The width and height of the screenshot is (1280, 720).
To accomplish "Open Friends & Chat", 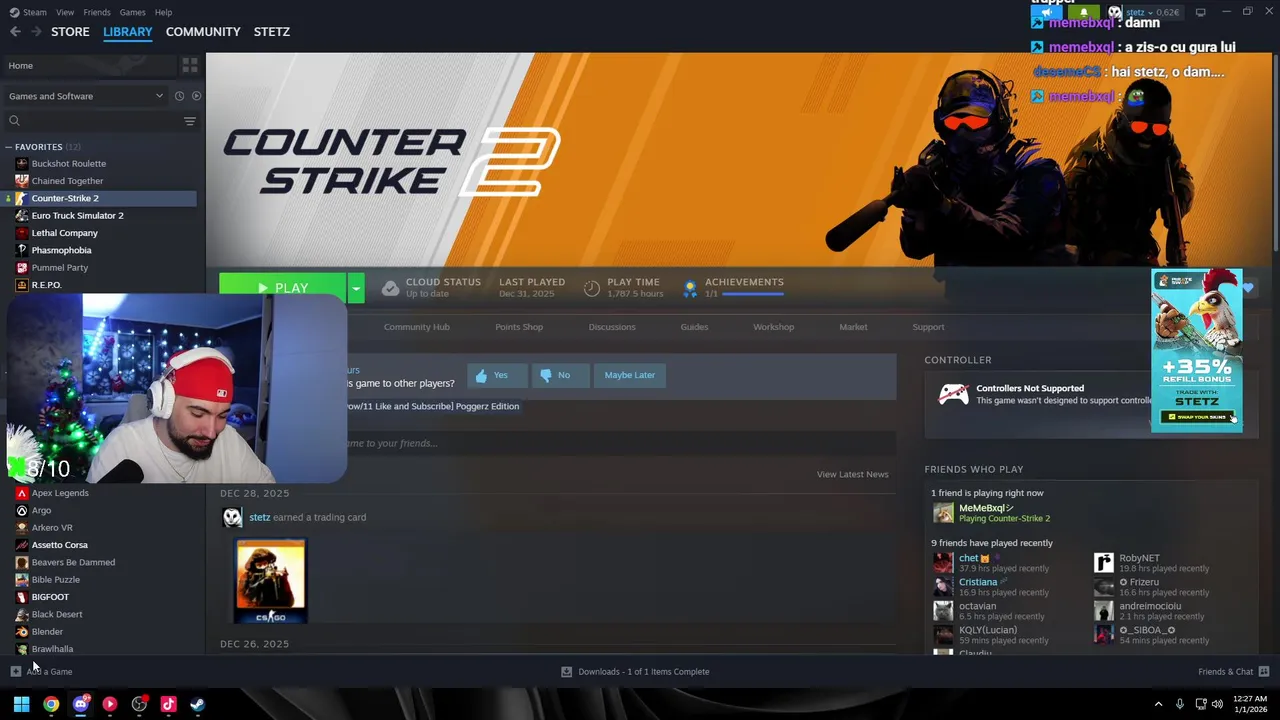I will pyautogui.click(x=1233, y=672).
